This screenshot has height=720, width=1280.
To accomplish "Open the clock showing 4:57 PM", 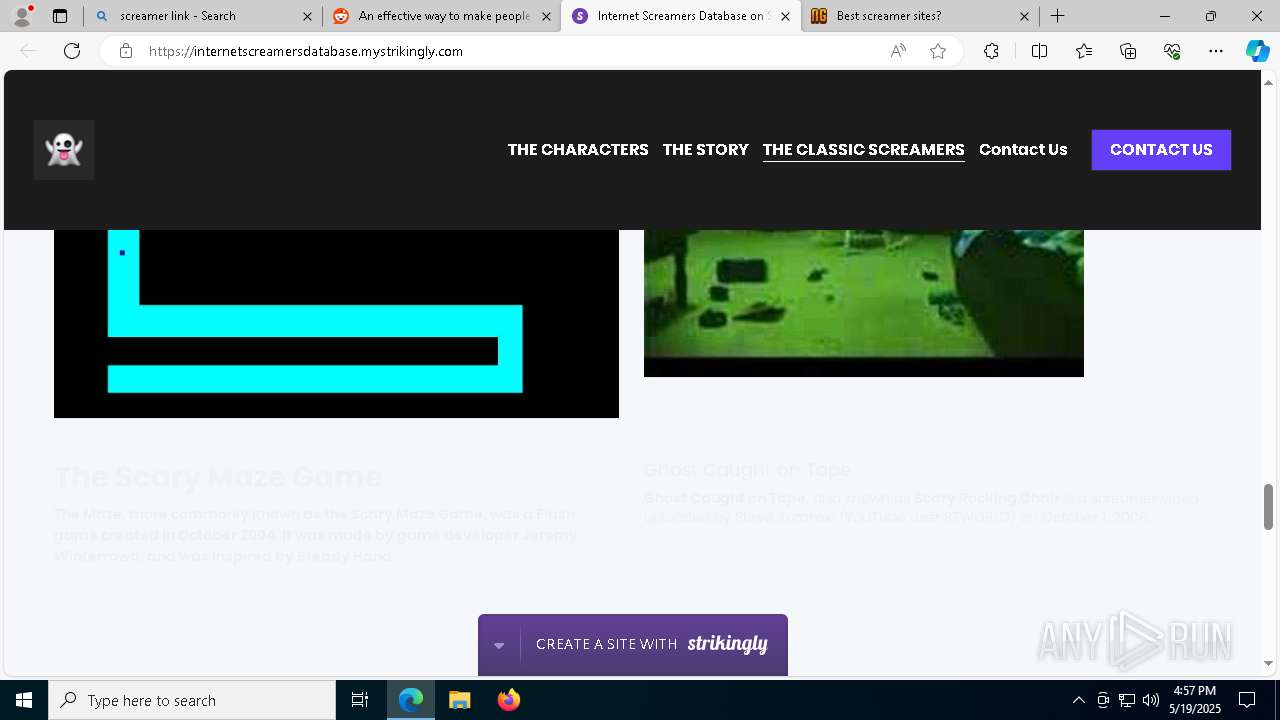I will (x=1195, y=700).
